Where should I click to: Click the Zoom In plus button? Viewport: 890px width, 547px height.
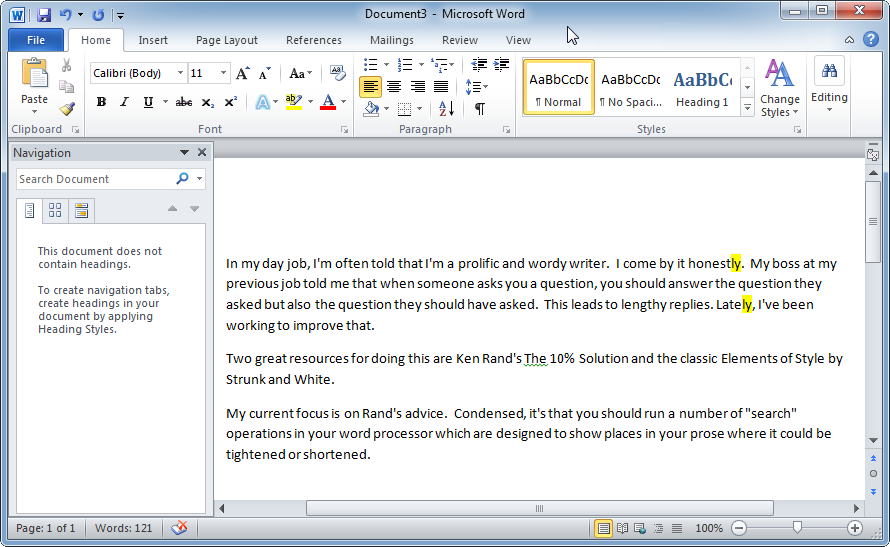coord(855,528)
